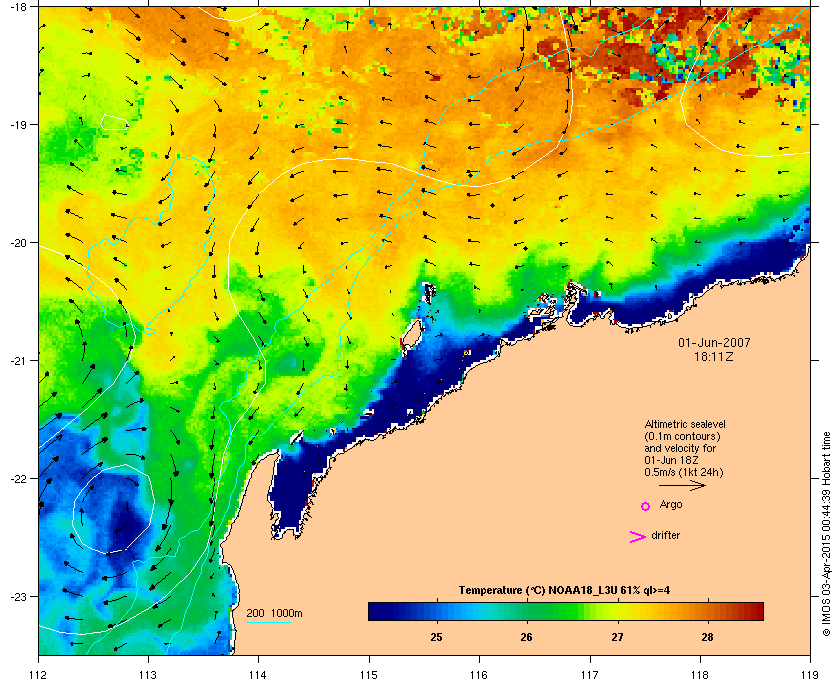This screenshot has height=680, width=840.
Task: Click the longitude axis label 118
Action: point(700,674)
